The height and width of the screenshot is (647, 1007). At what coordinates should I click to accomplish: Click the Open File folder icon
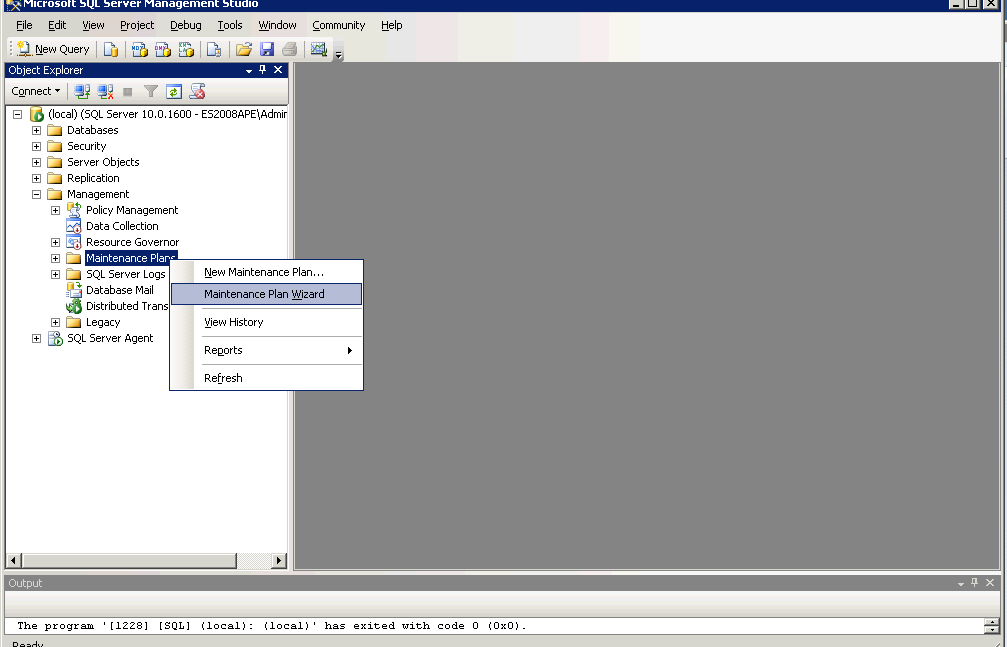(243, 49)
